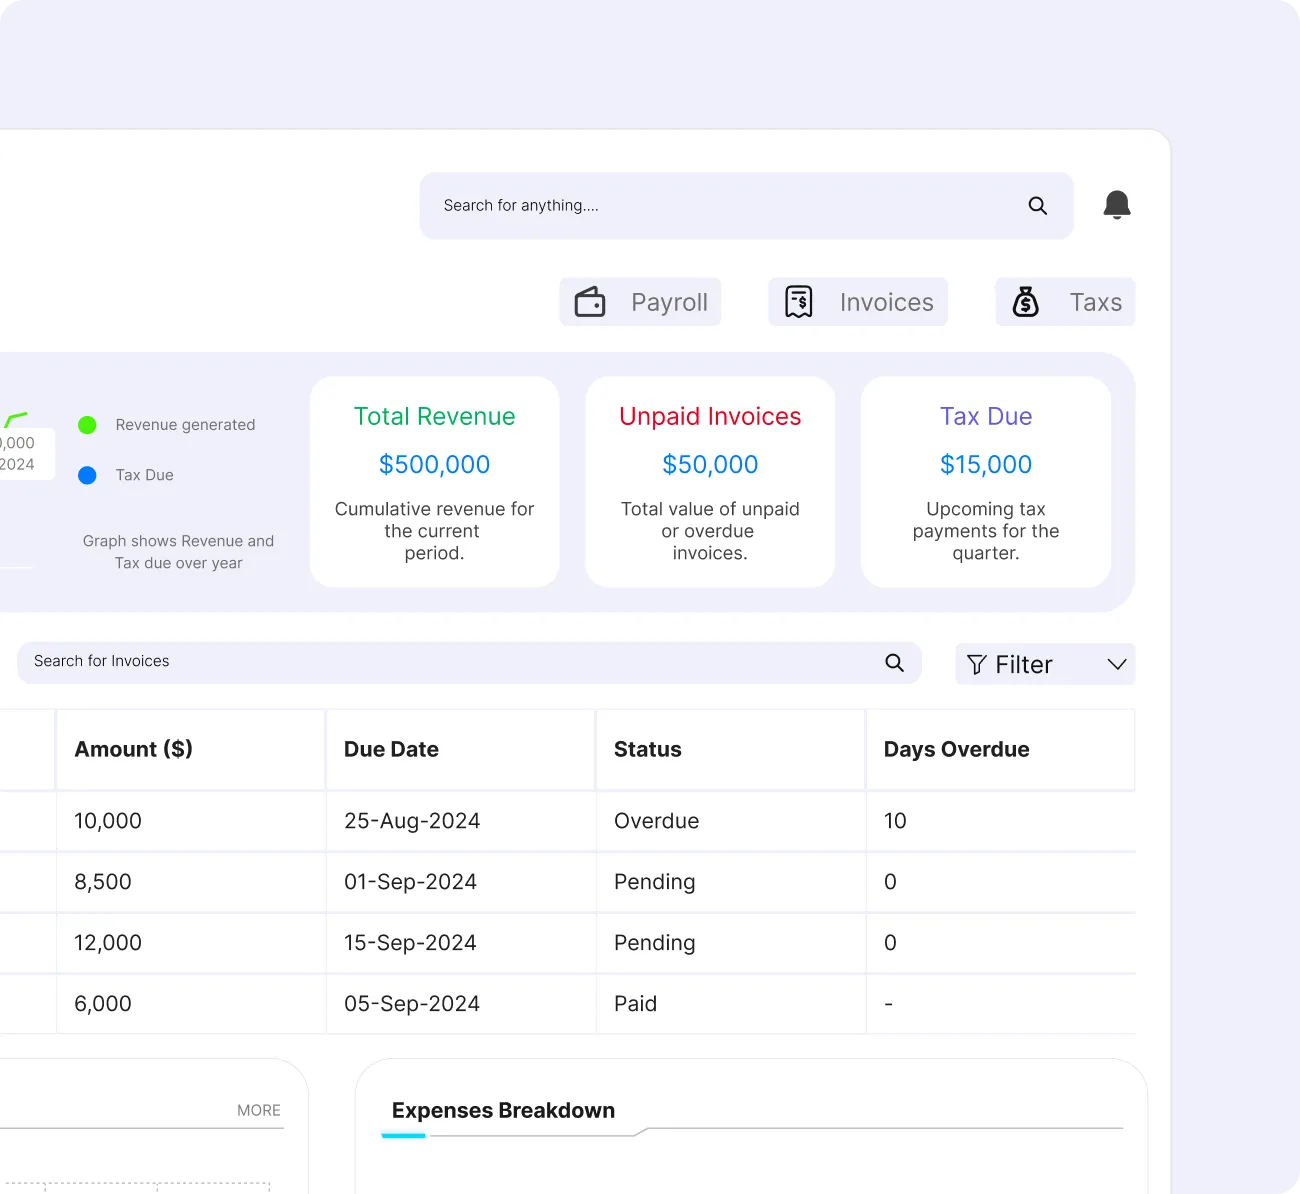Open the Total Revenue card
1300x1194 pixels.
(434, 482)
